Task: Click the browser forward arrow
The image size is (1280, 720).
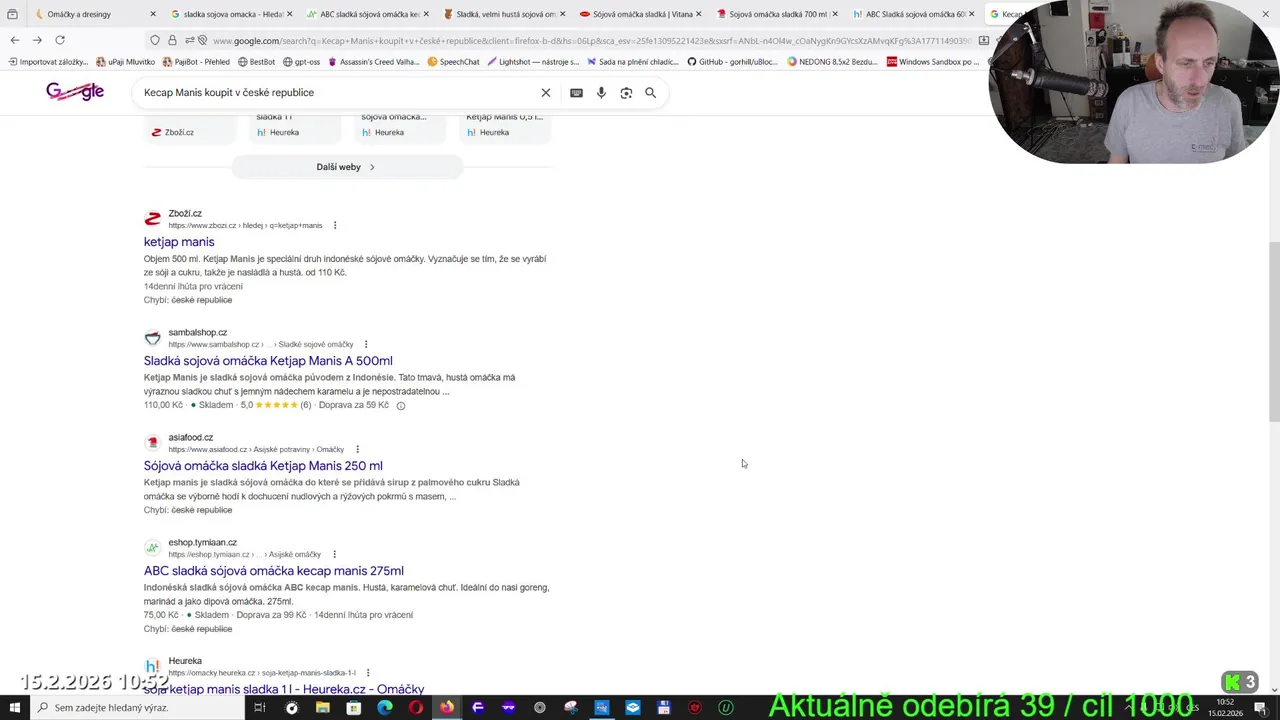Action: [x=37, y=40]
